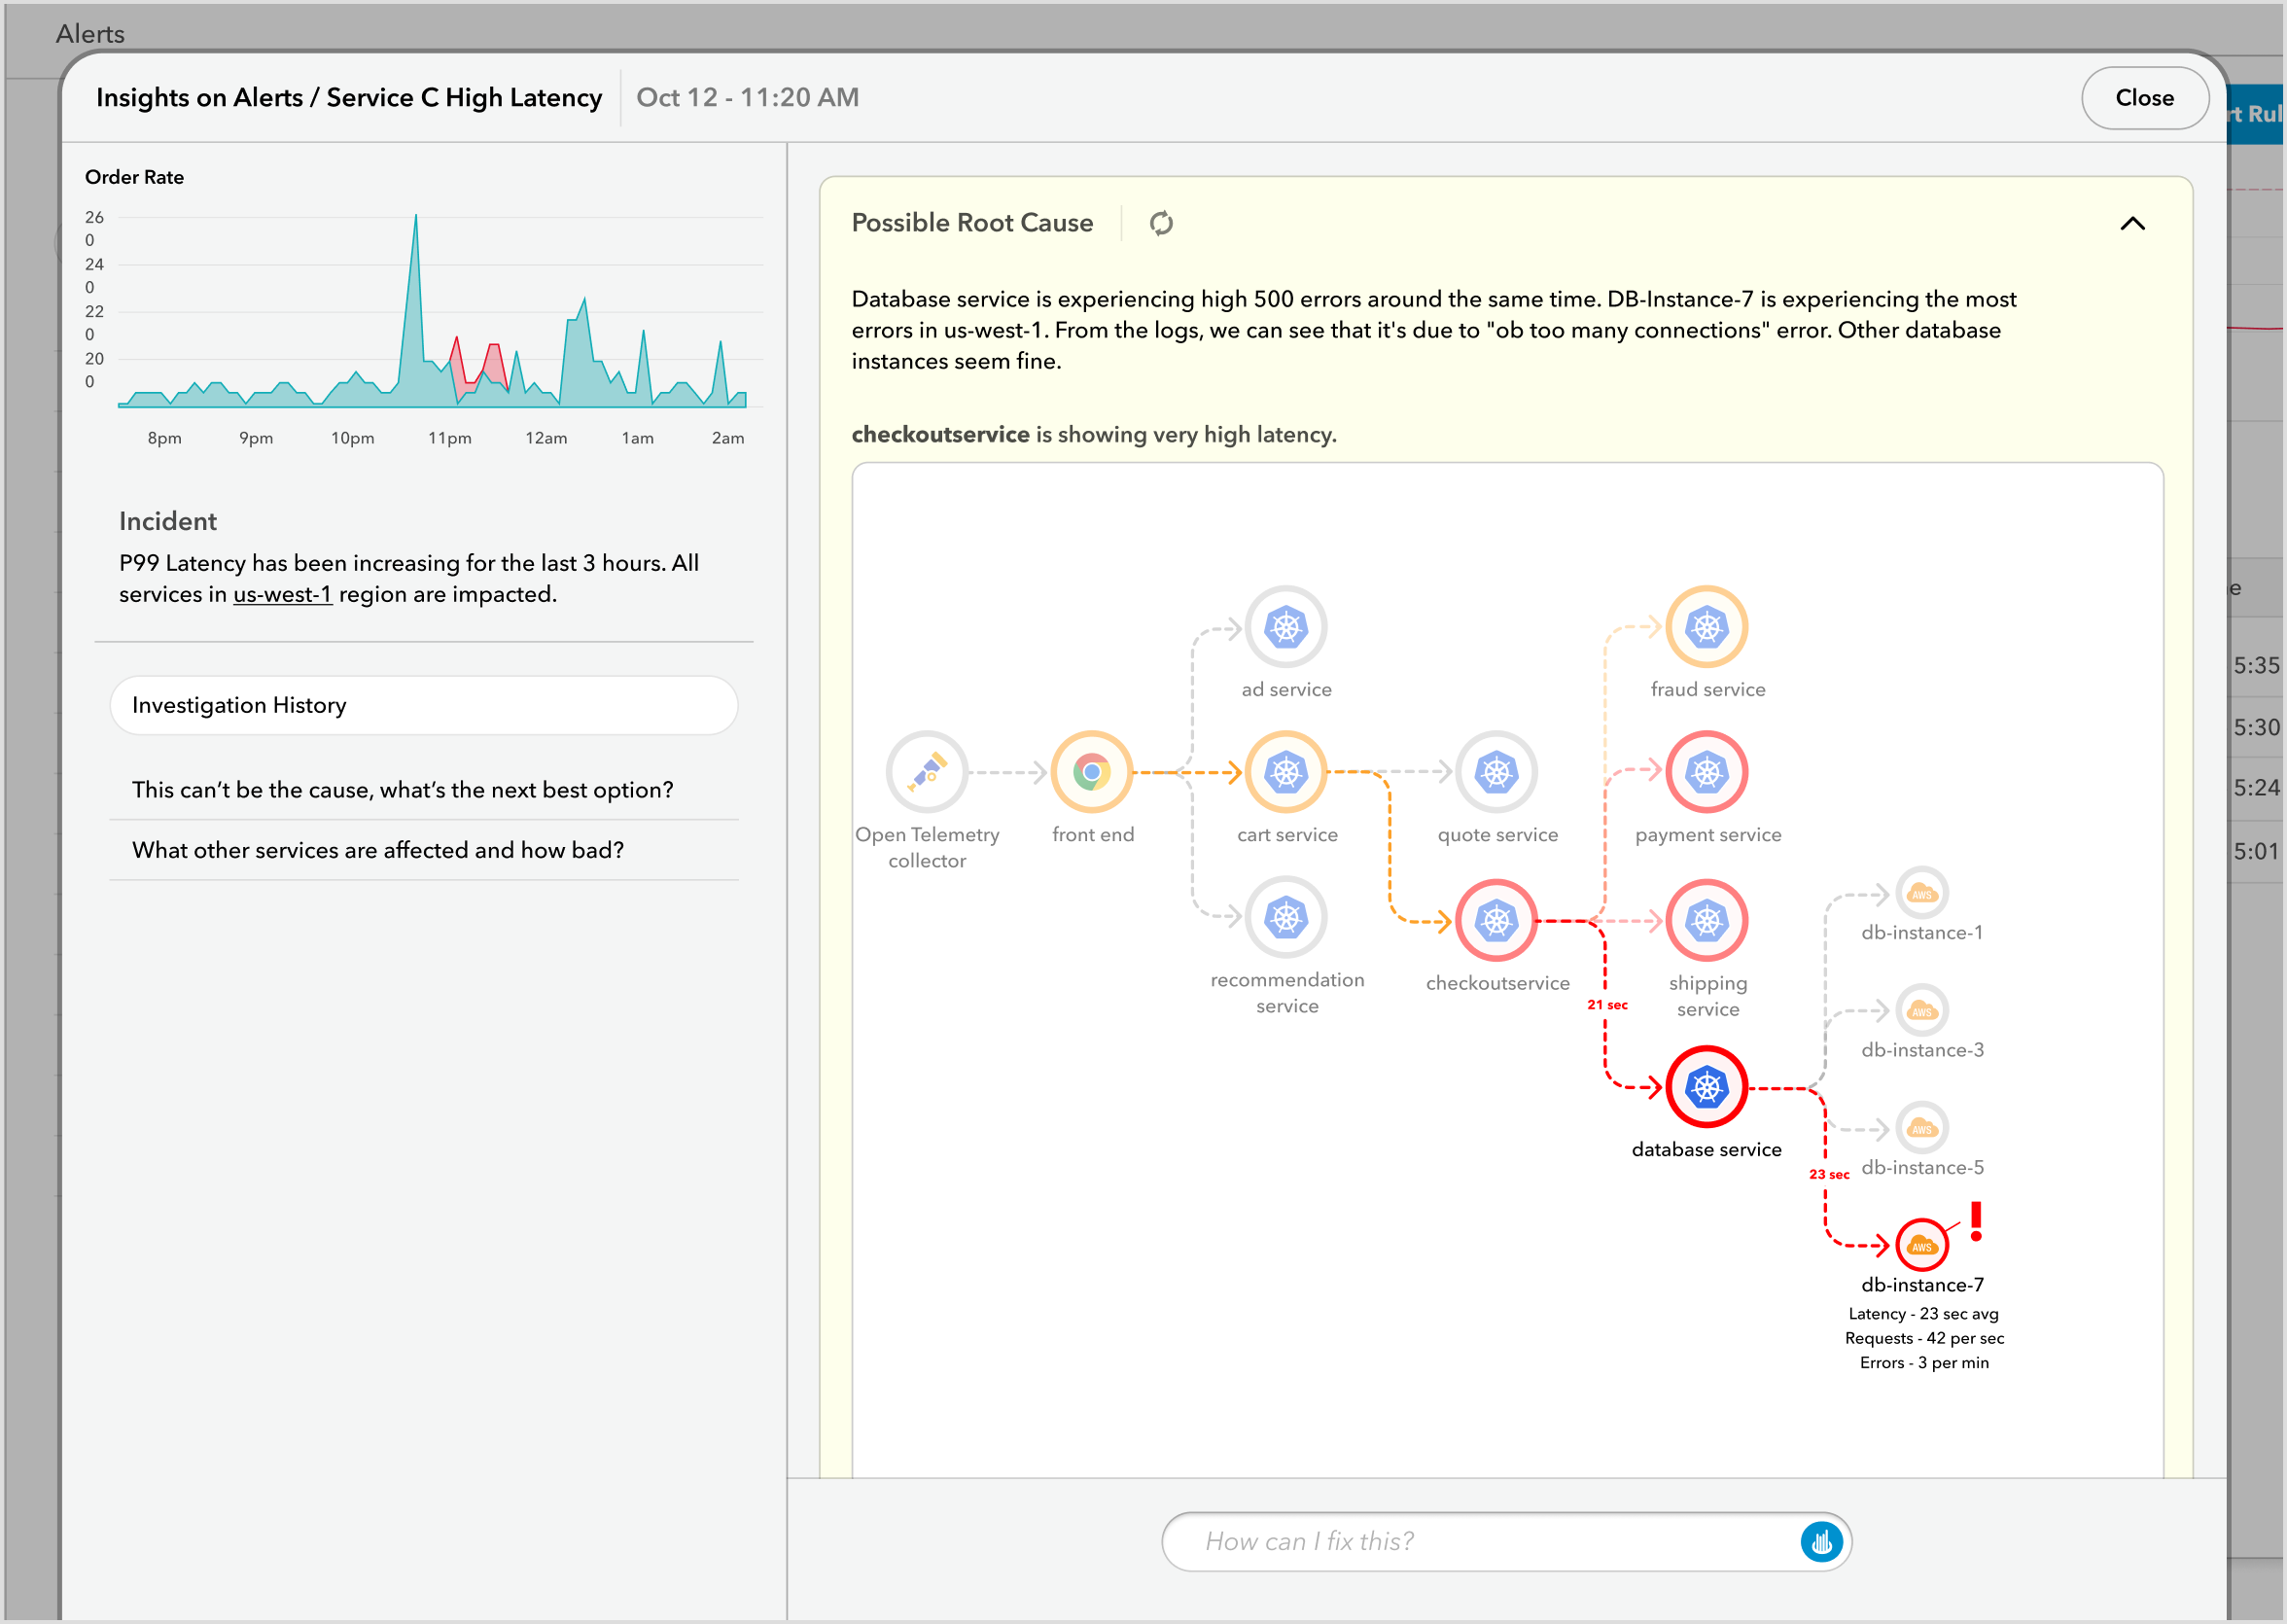Screen dimensions: 2287x1624
Task: Select 'What other services are affected' history item
Action: tap(378, 850)
